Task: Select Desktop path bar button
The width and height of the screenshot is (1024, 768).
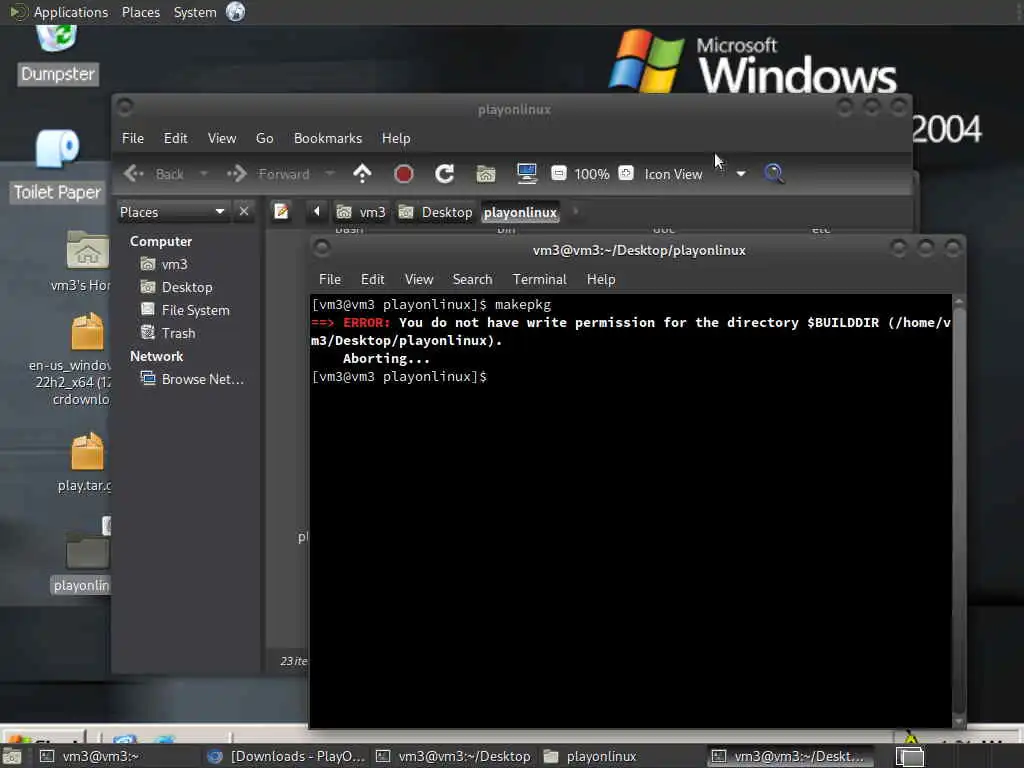Action: 436,212
